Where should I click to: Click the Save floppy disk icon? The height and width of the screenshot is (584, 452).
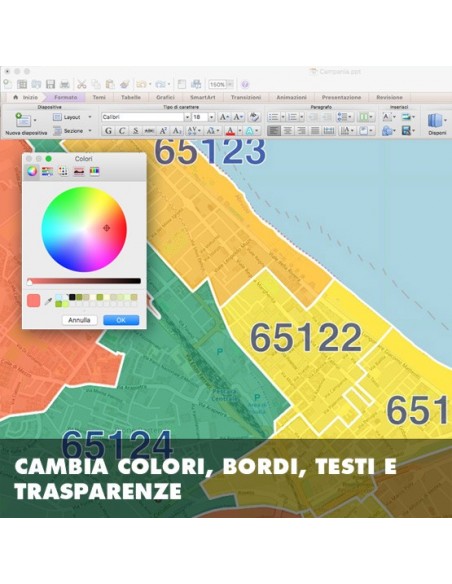[50, 85]
